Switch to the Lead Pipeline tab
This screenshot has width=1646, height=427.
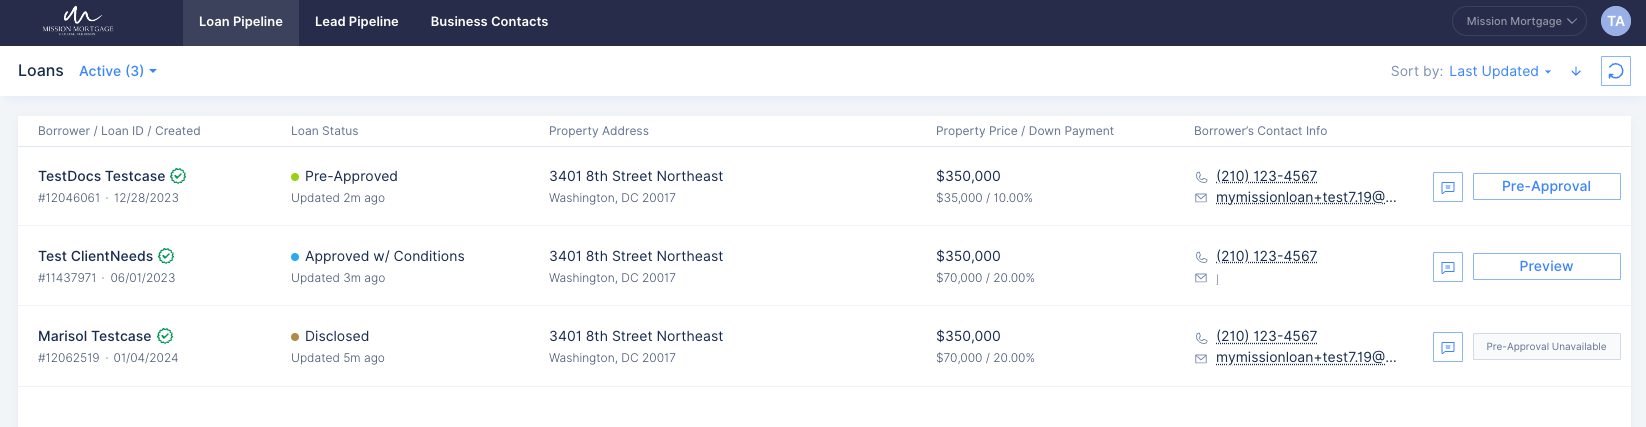(x=357, y=22)
